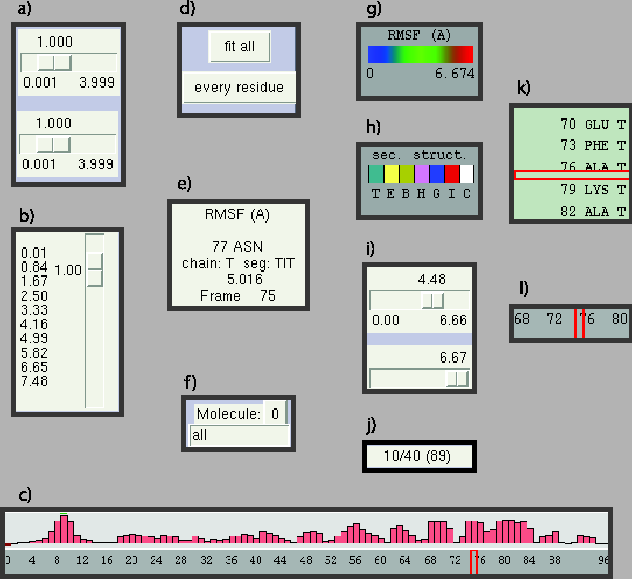Click the slider handle under 6.67

click(x=457, y=377)
